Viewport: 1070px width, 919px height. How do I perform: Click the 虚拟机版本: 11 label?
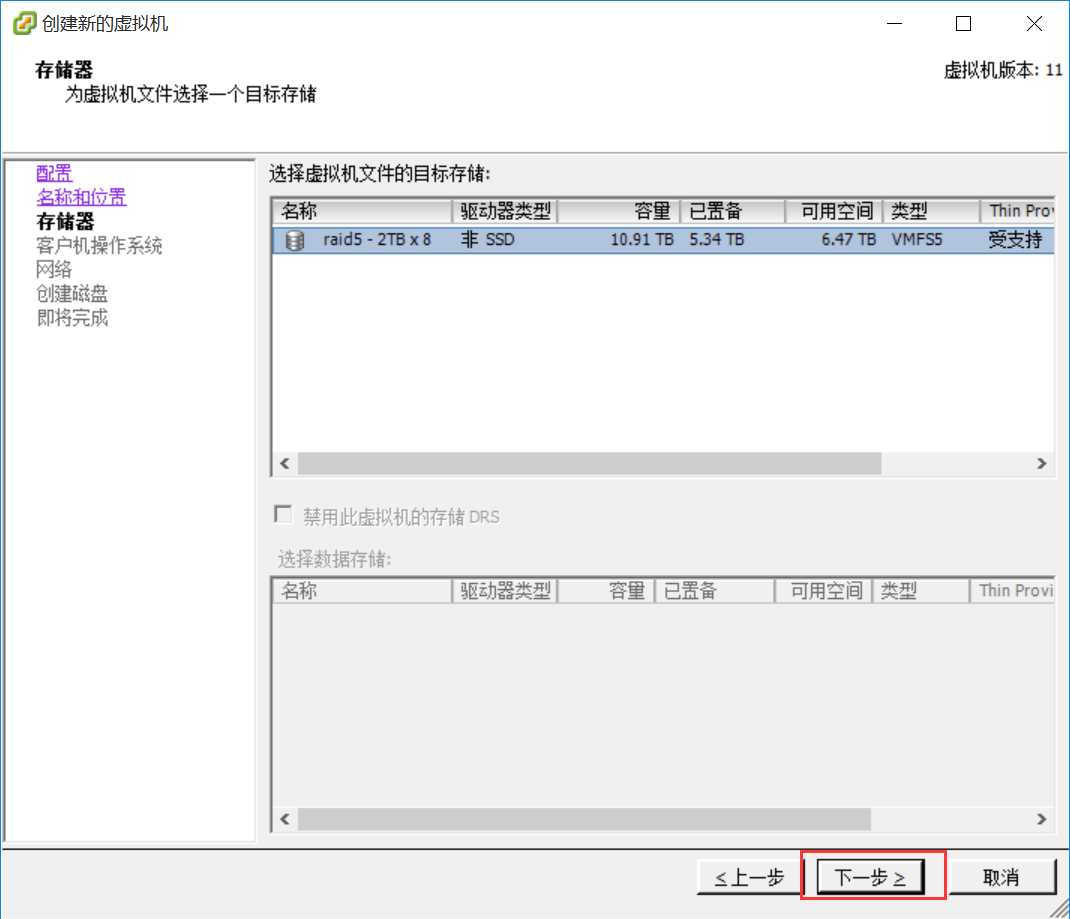click(1003, 70)
